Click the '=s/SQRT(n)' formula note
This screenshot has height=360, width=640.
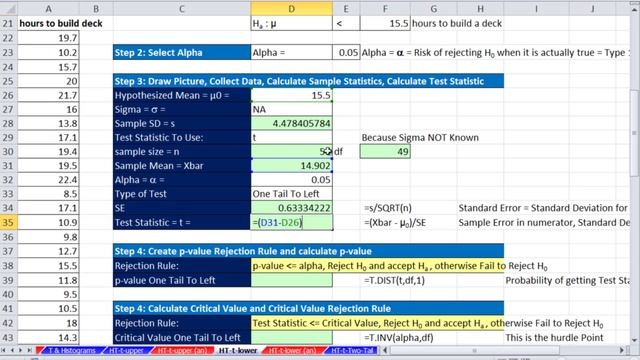388,208
